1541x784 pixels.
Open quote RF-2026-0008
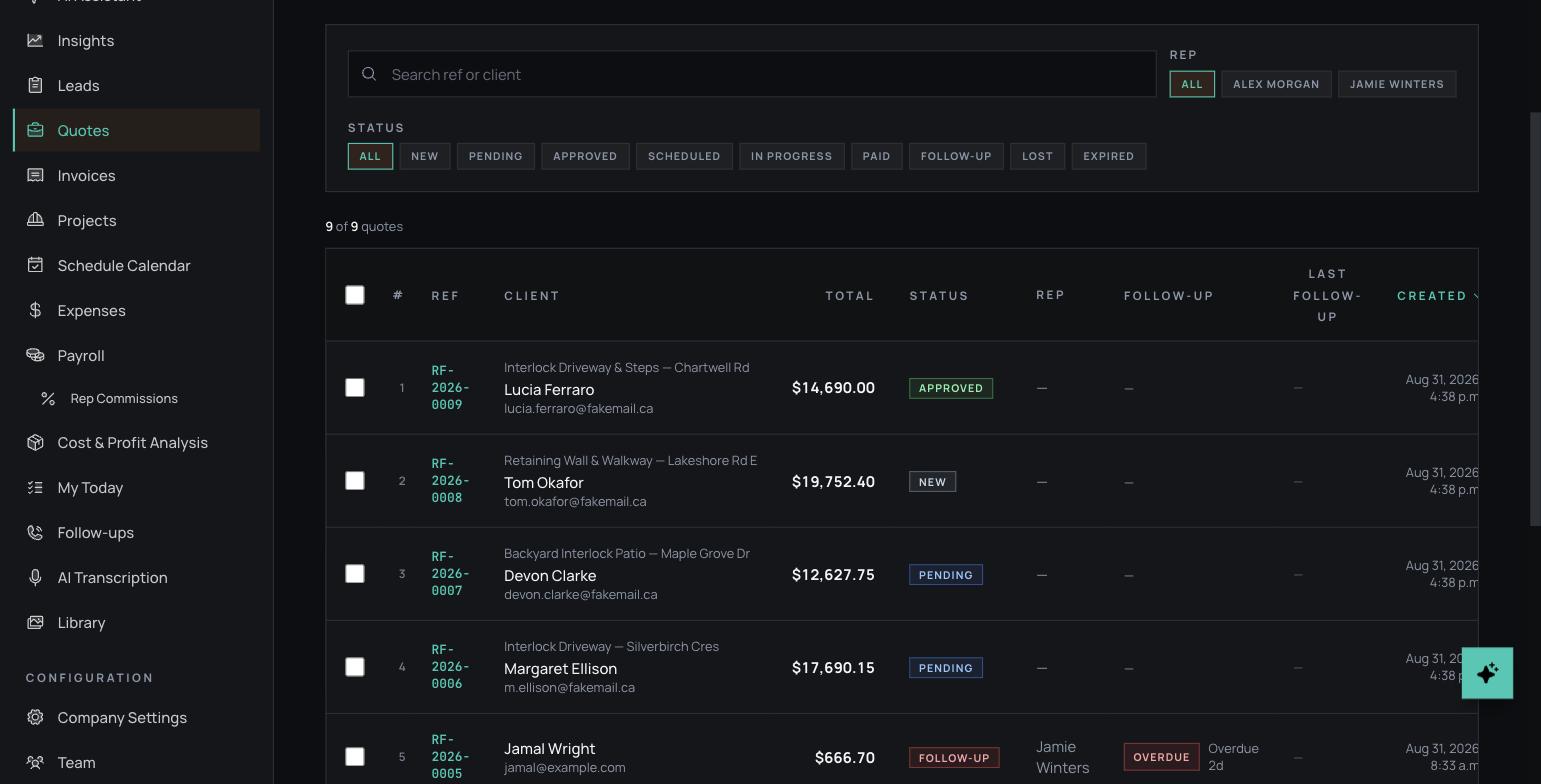pyautogui.click(x=450, y=481)
